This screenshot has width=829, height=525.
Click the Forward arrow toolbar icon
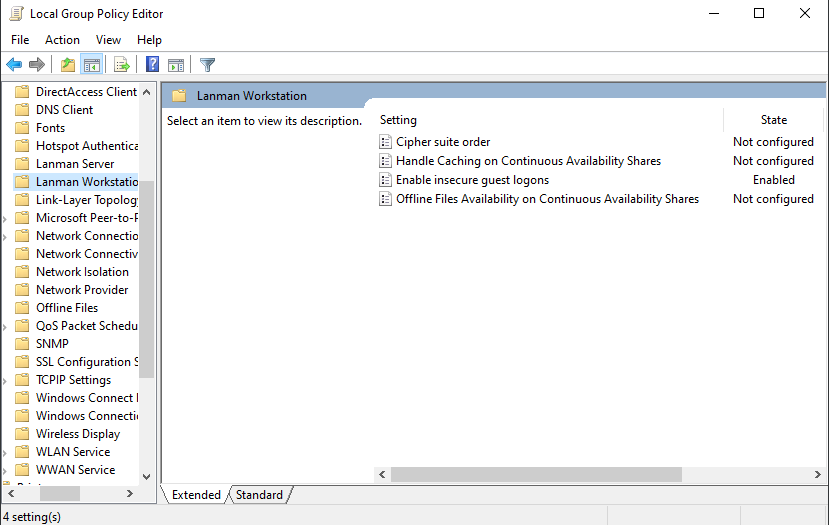click(x=36, y=65)
